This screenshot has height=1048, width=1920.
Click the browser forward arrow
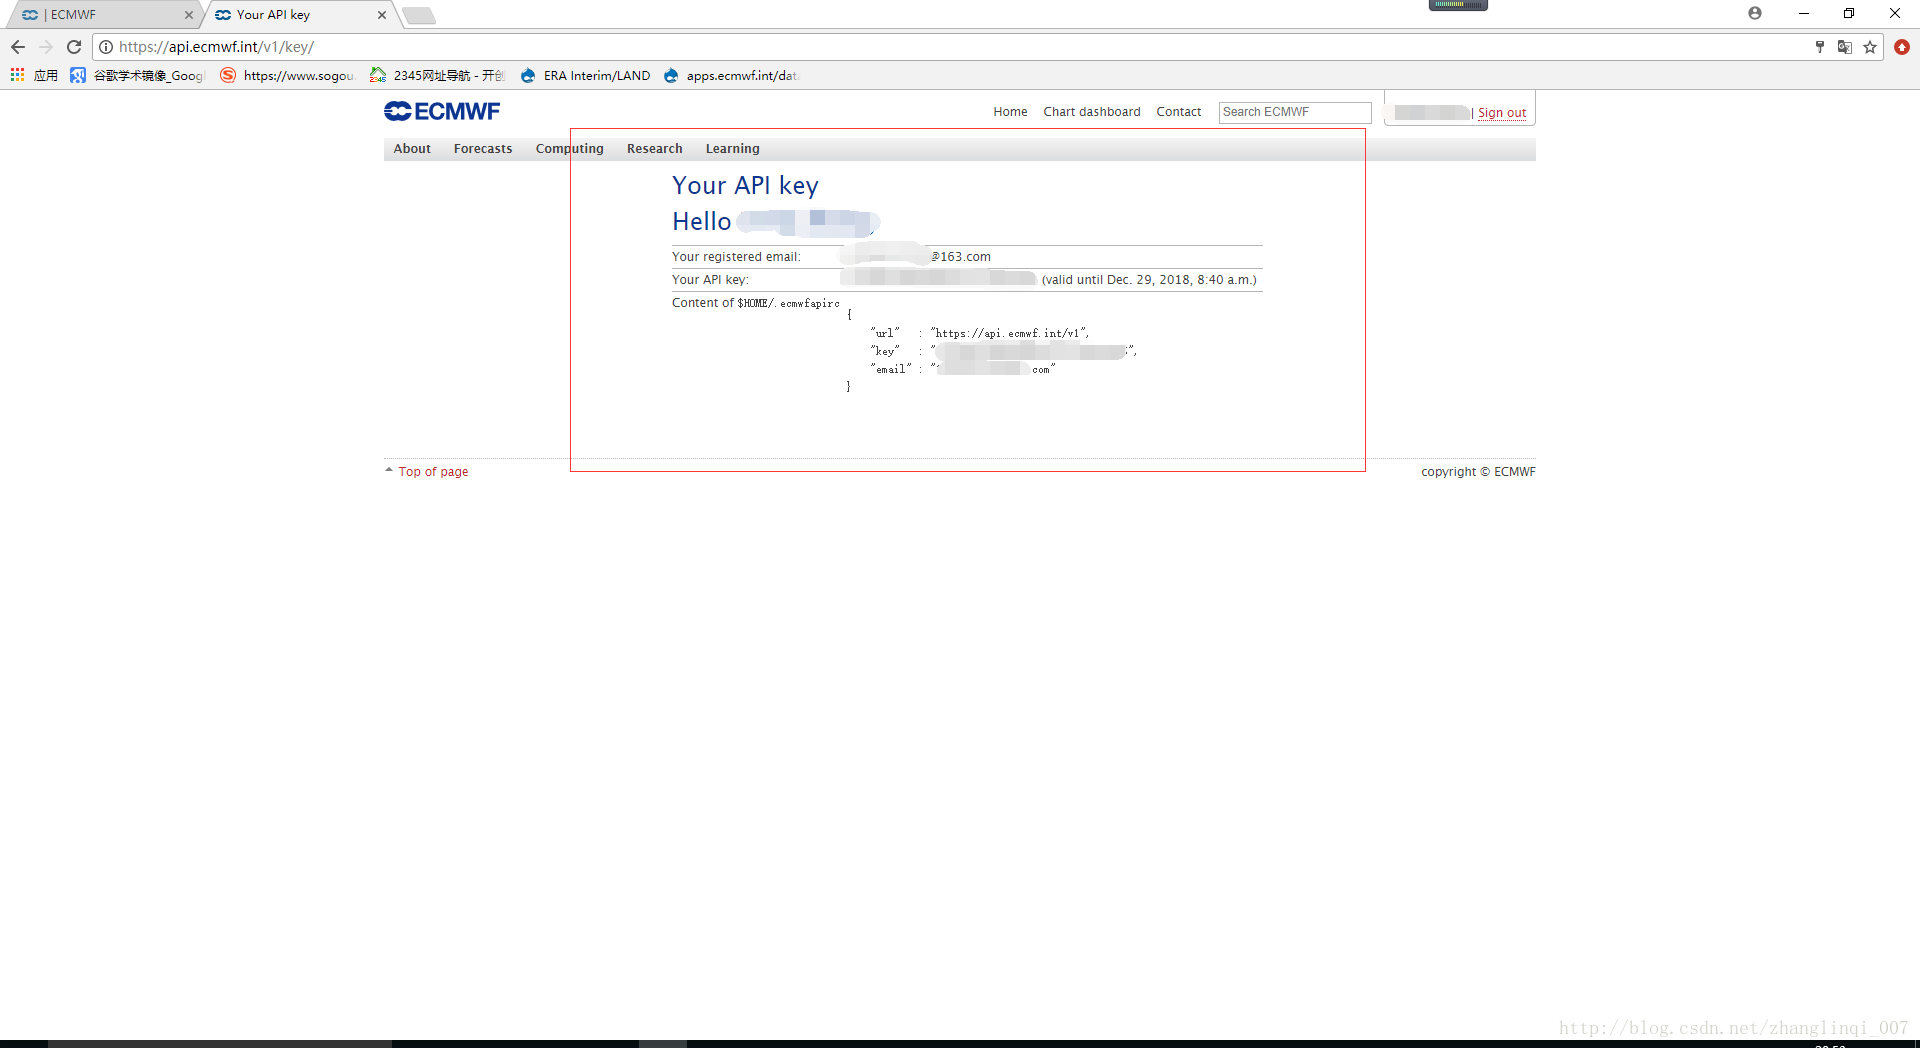tap(46, 47)
